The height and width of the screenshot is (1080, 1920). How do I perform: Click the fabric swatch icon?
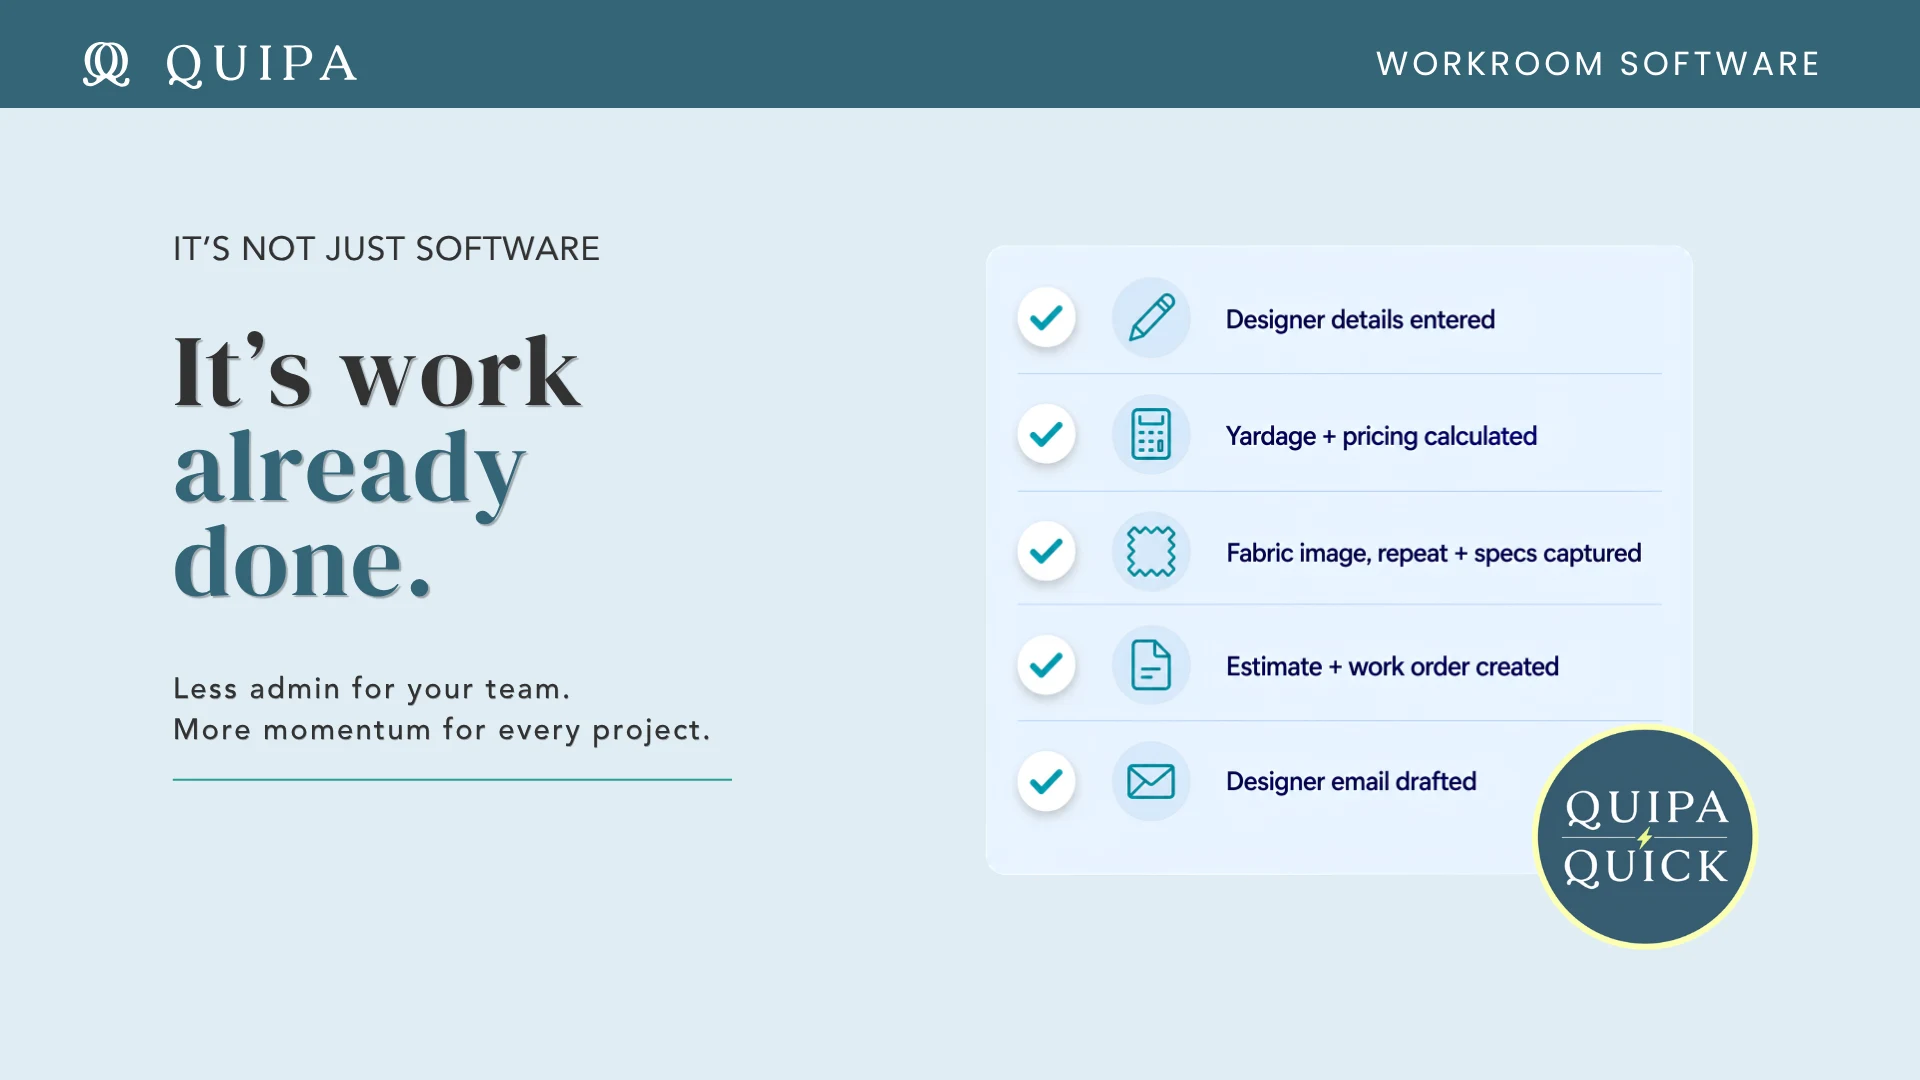[x=1151, y=551]
